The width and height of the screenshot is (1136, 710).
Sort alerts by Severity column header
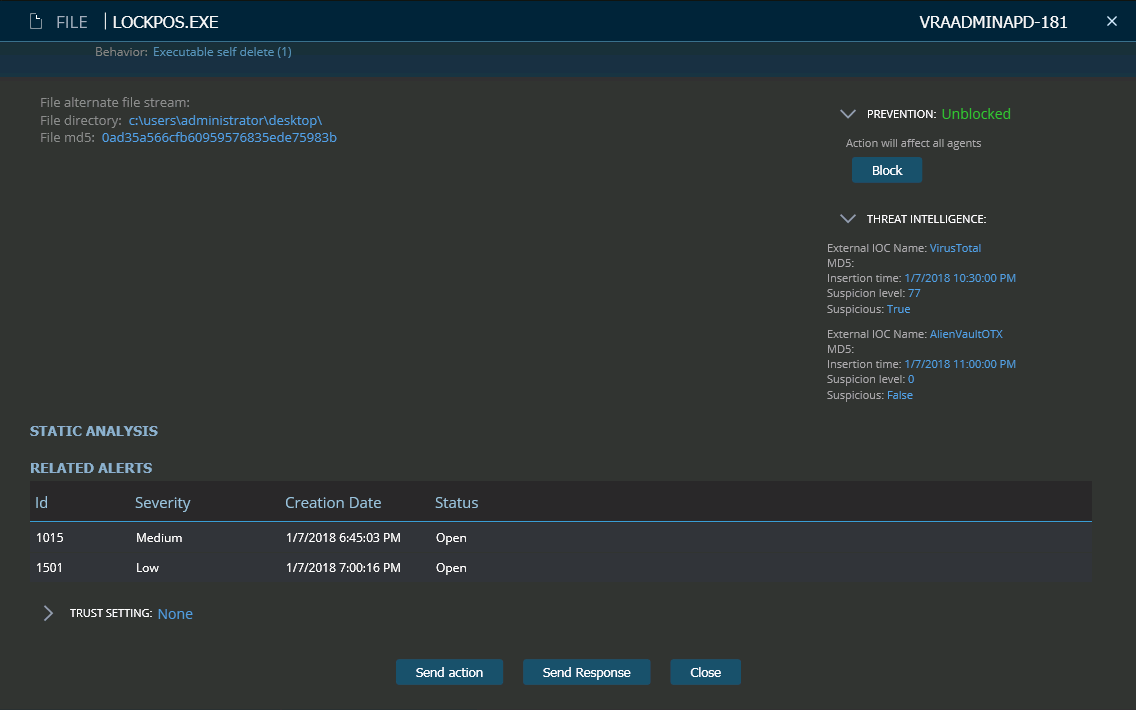click(162, 502)
